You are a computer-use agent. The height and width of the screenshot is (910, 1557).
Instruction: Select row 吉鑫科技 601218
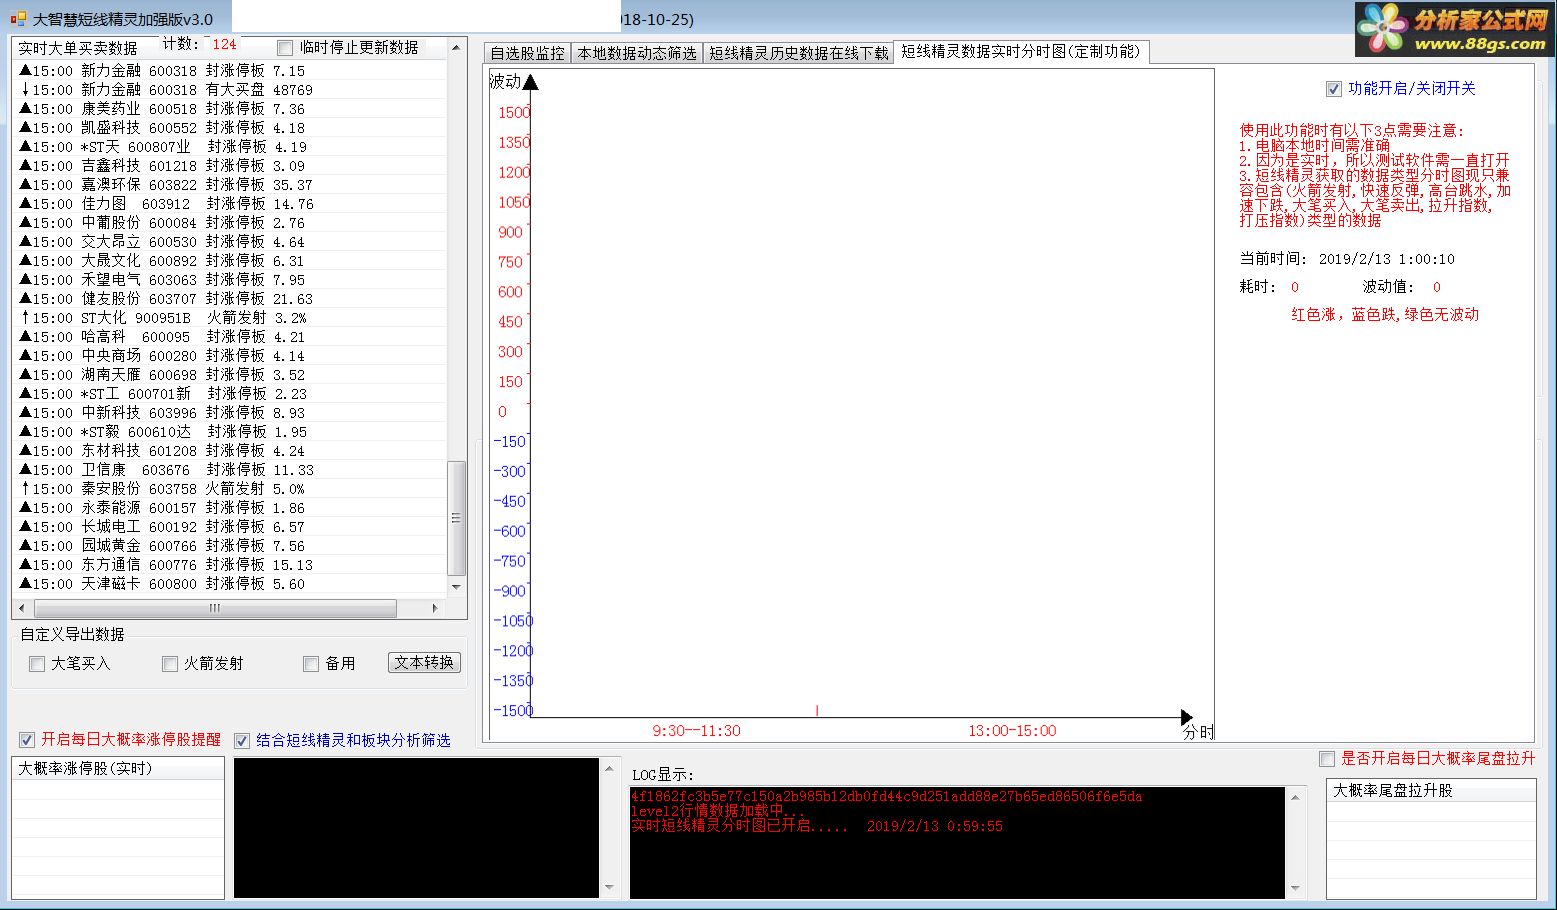point(230,166)
